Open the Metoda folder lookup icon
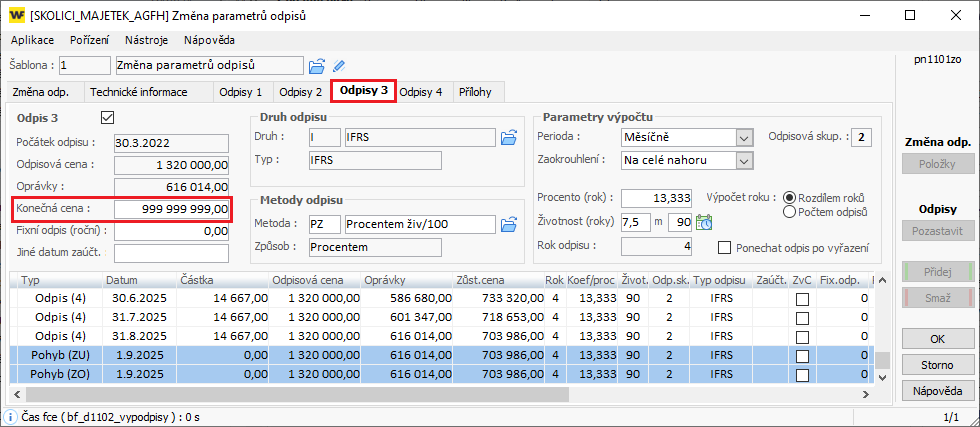This screenshot has height=427, width=980. tap(508, 222)
